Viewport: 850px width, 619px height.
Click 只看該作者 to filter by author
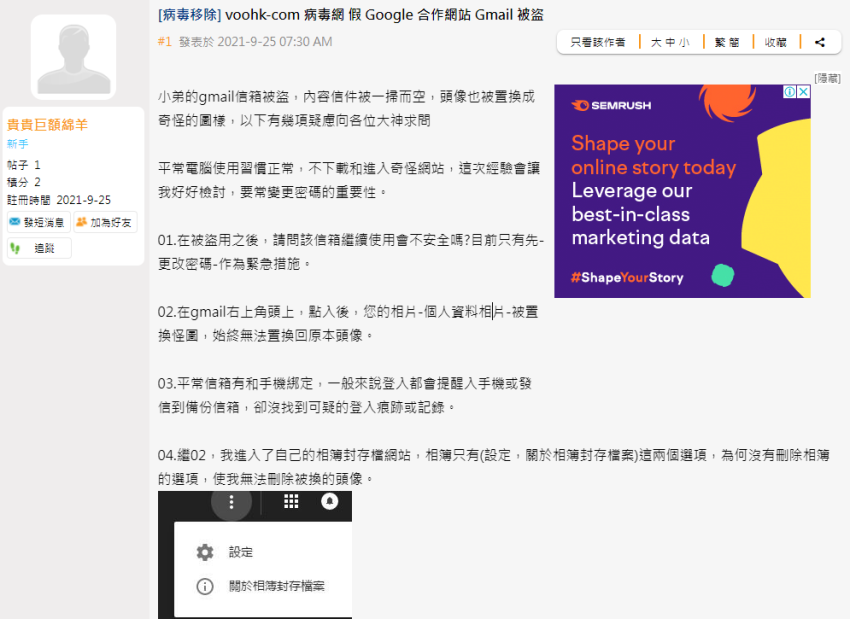[x=598, y=42]
